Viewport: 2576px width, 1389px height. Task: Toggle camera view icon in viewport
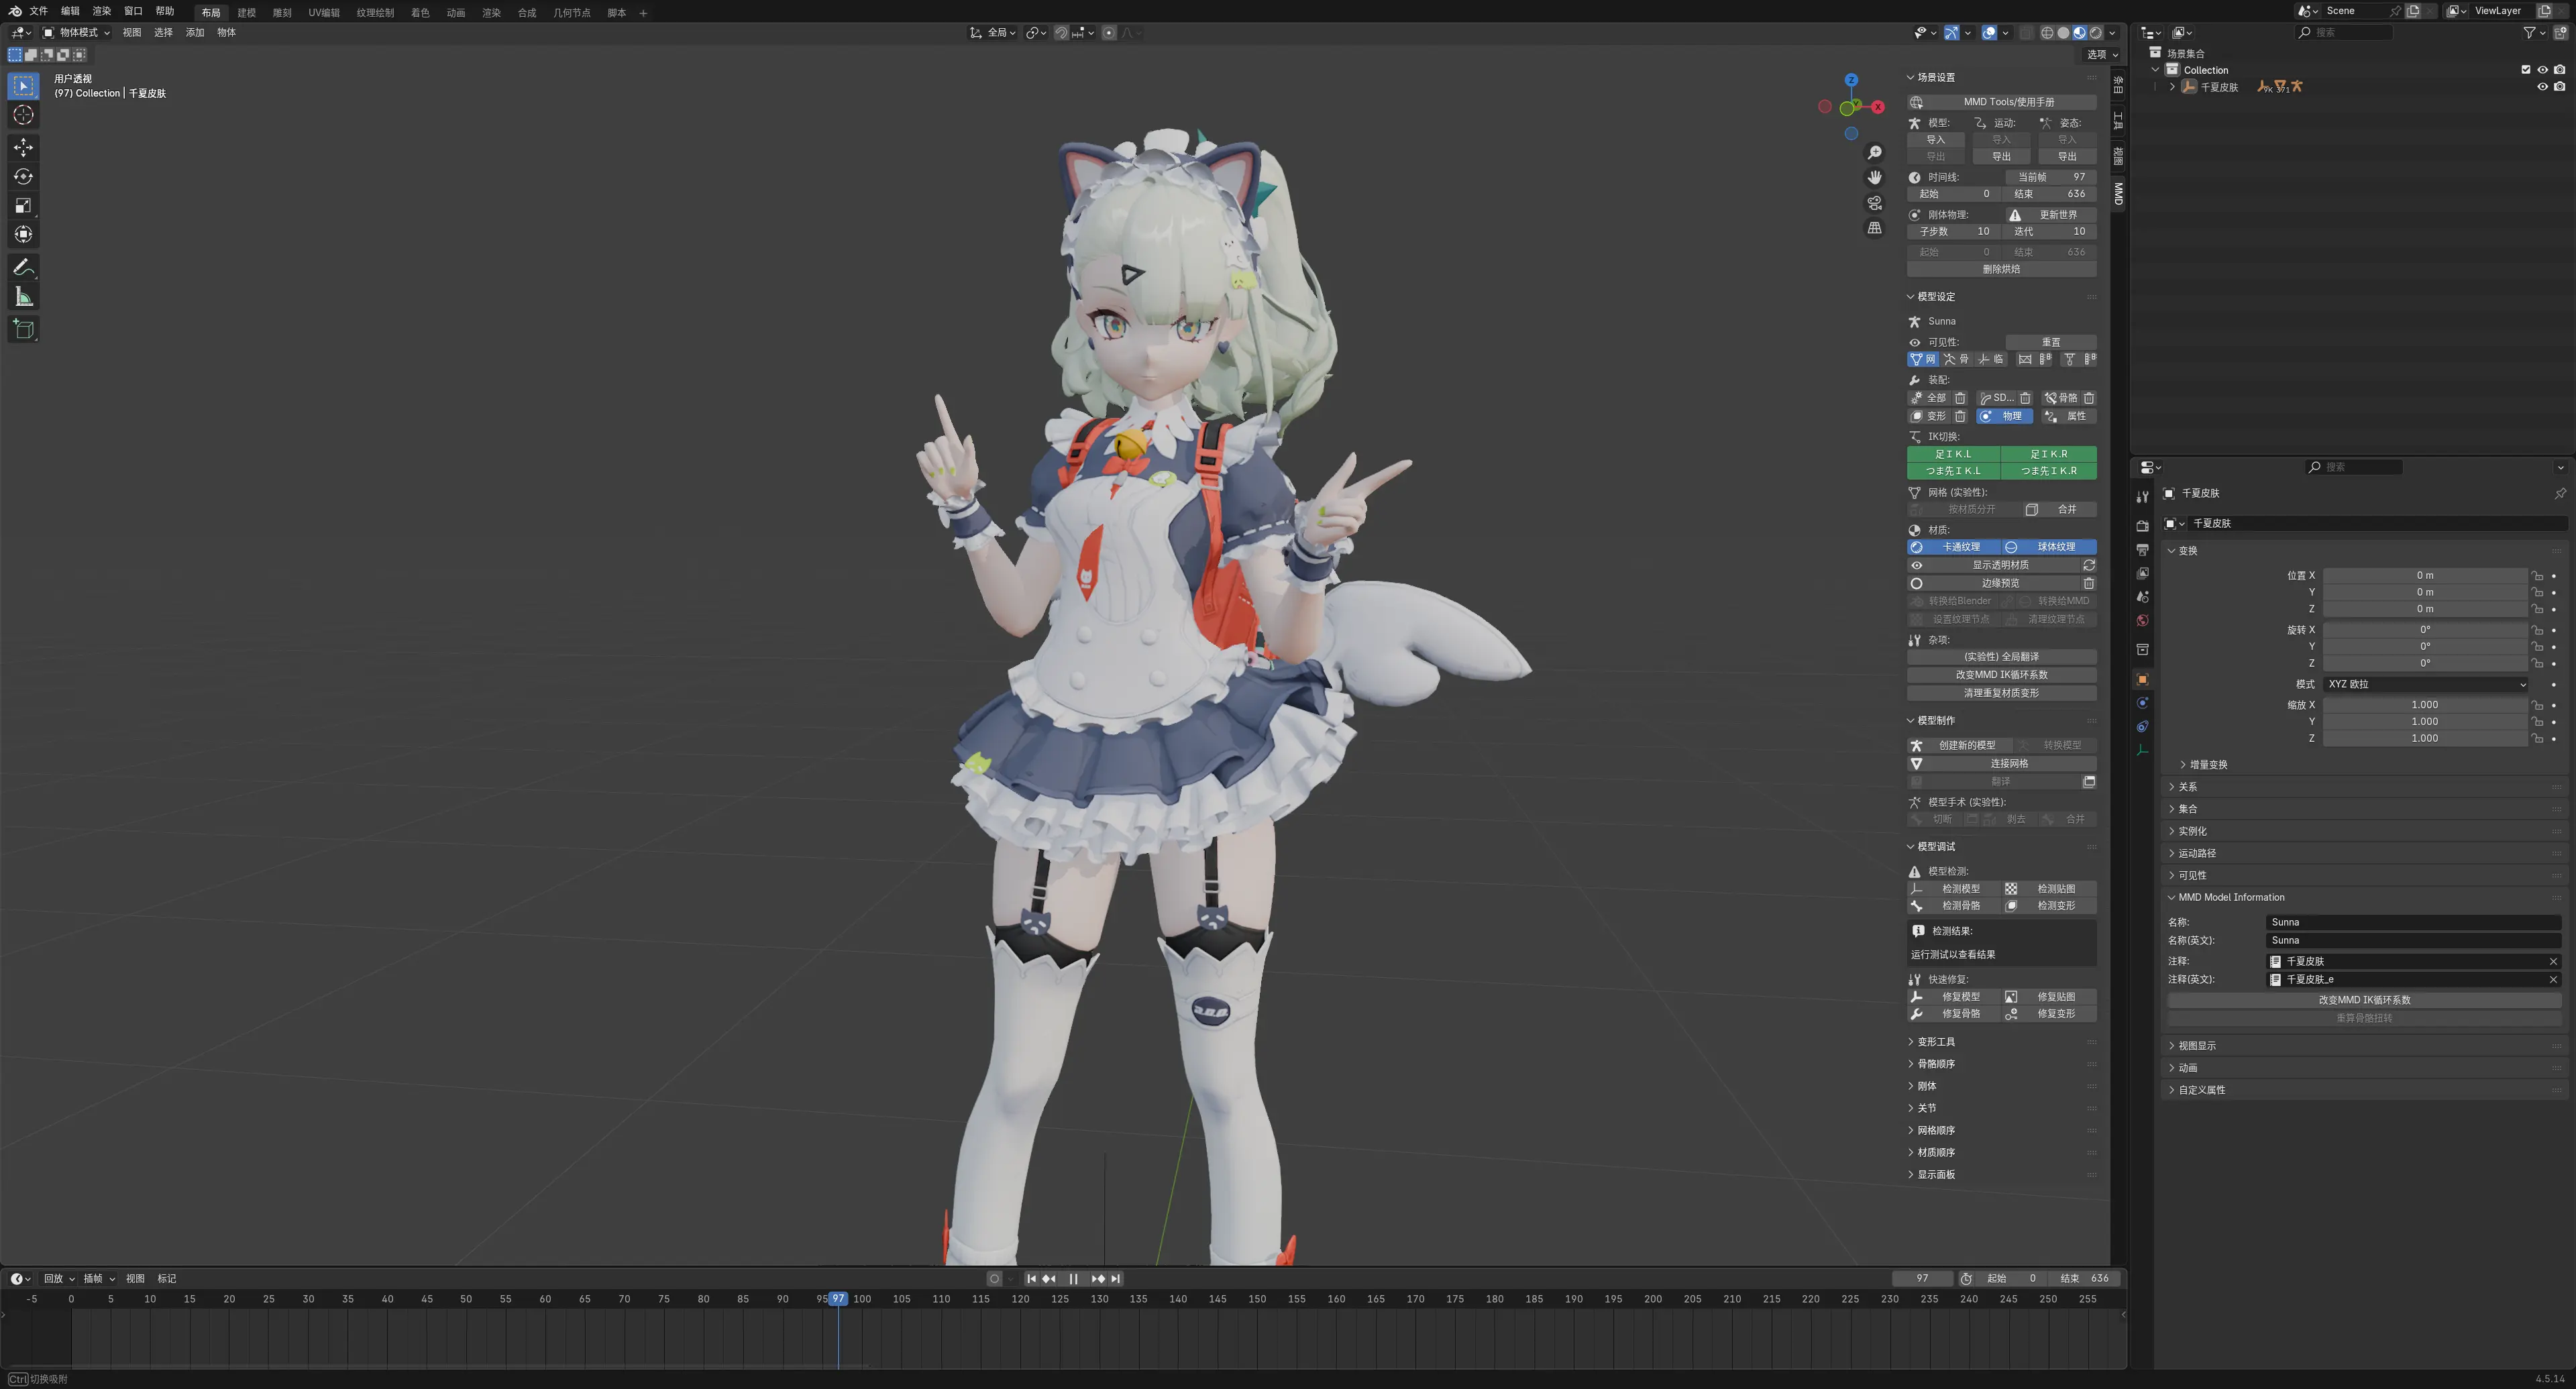tap(1874, 203)
